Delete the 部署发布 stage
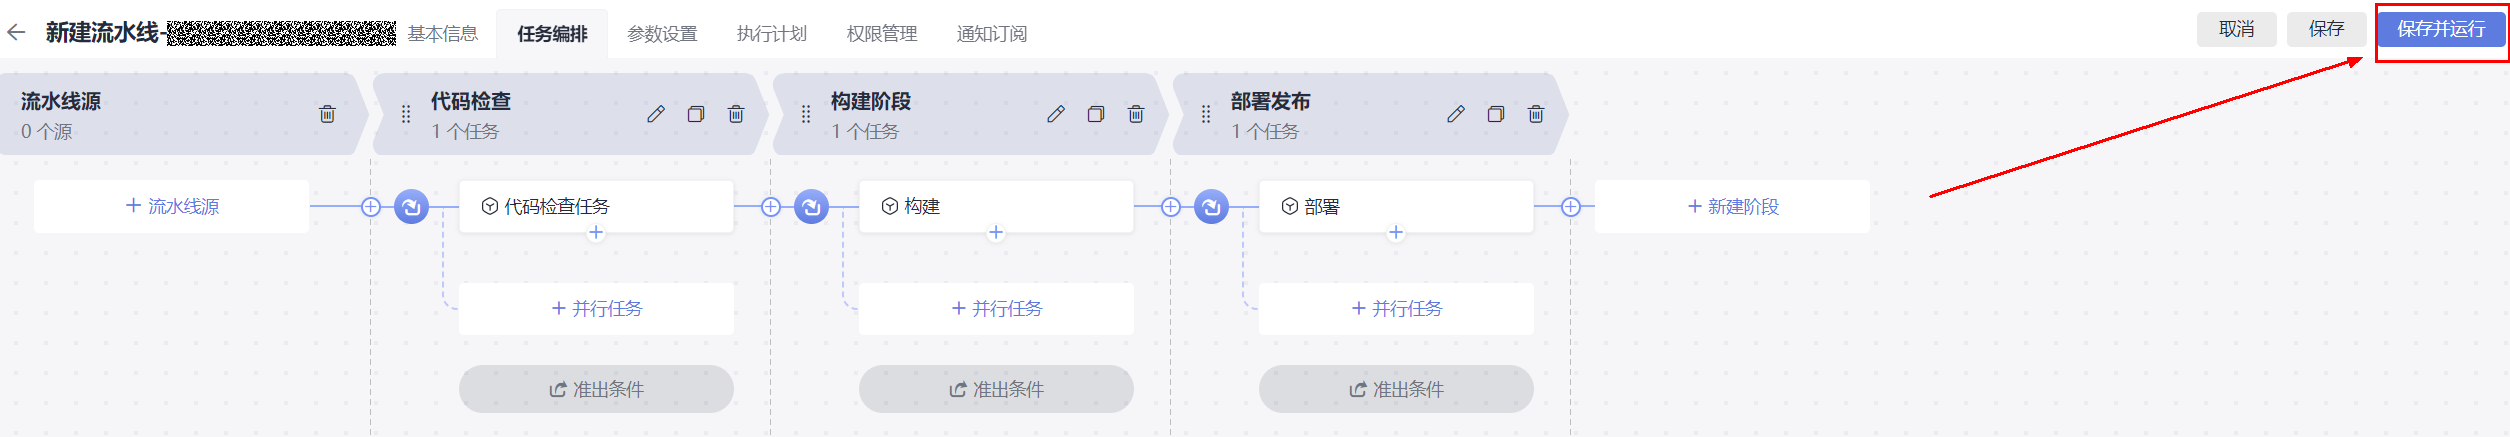The image size is (2510, 437). [x=1536, y=114]
